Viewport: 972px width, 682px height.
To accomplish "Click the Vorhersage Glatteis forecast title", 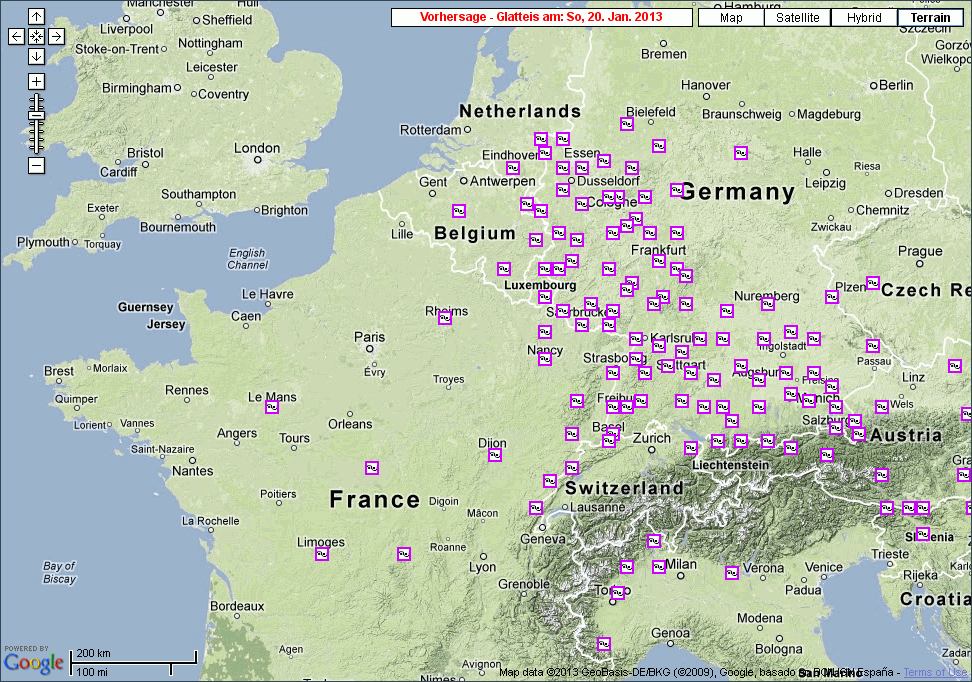I will click(541, 18).
